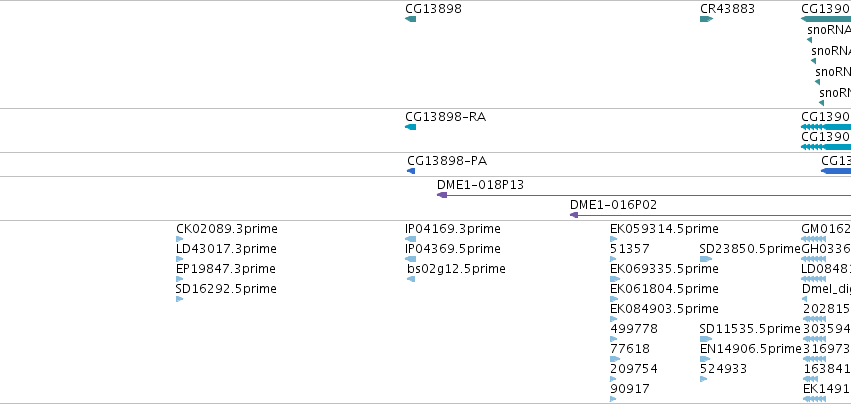This screenshot has width=851, height=404.
Task: Click the CR43883 gene arrow glyph
Action: tap(706, 19)
